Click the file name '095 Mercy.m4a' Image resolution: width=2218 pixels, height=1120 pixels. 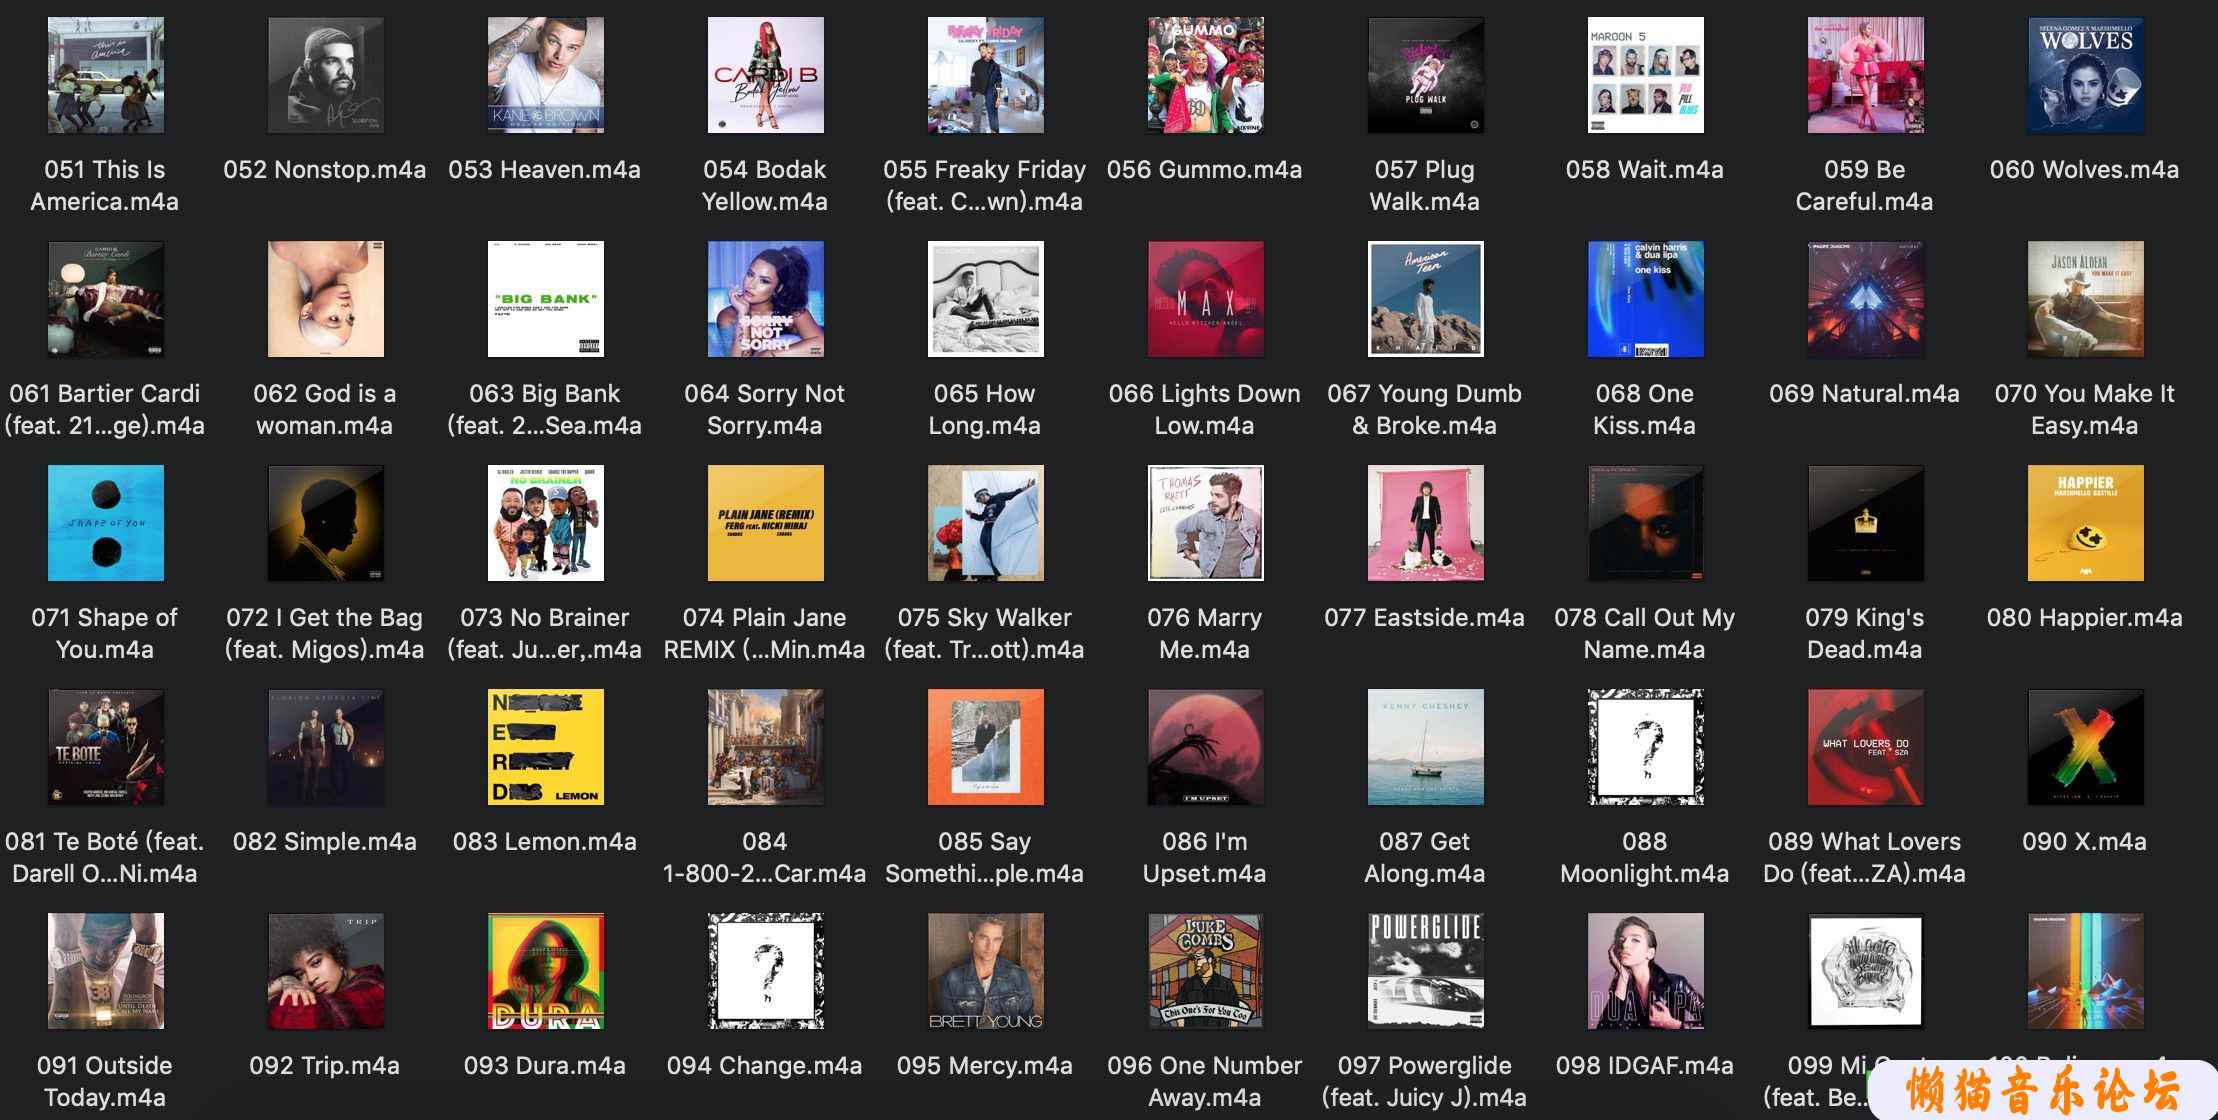pyautogui.click(x=985, y=1066)
